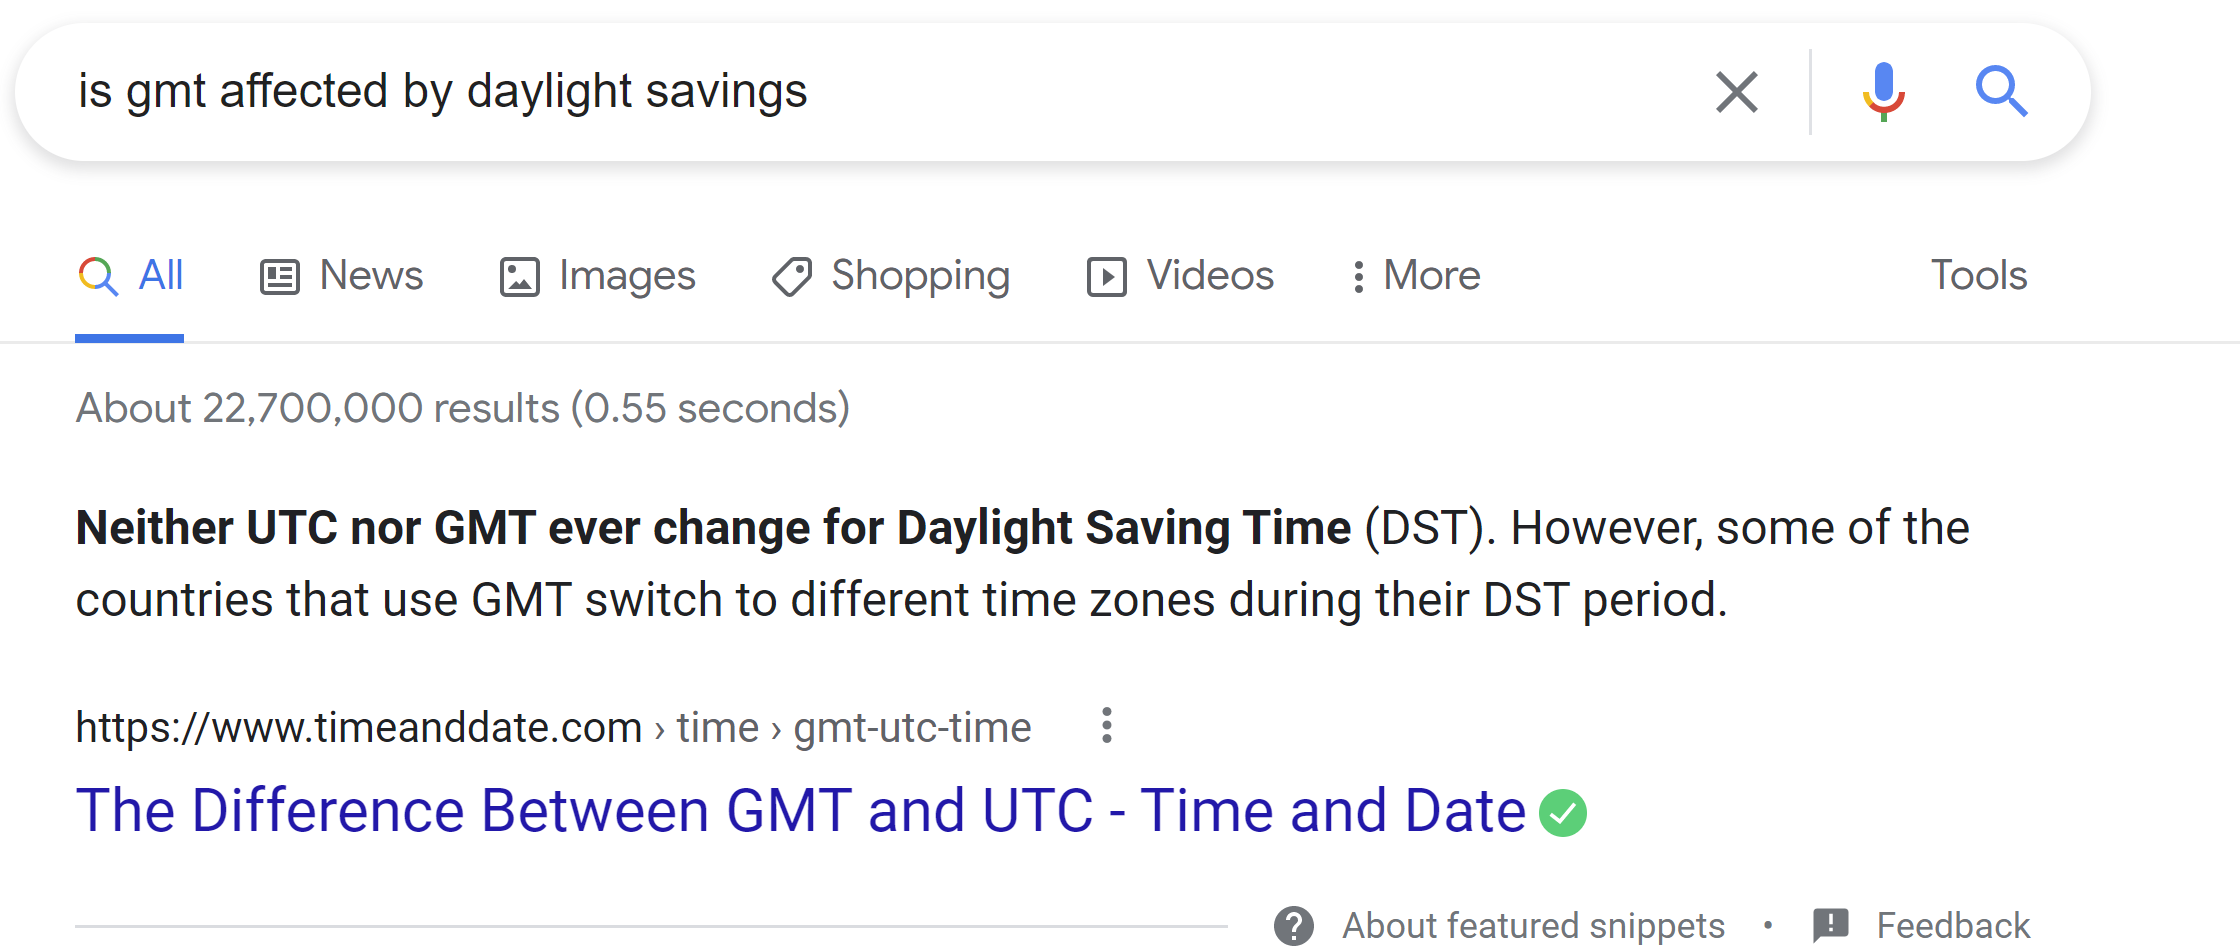Screen dimensions: 2240x947
Task: Start voice search with the microphone icon
Action: [x=1884, y=92]
